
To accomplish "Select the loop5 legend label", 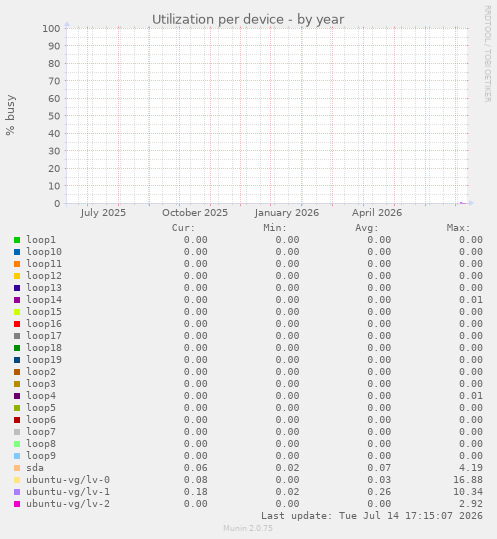I will tap(41, 408).
